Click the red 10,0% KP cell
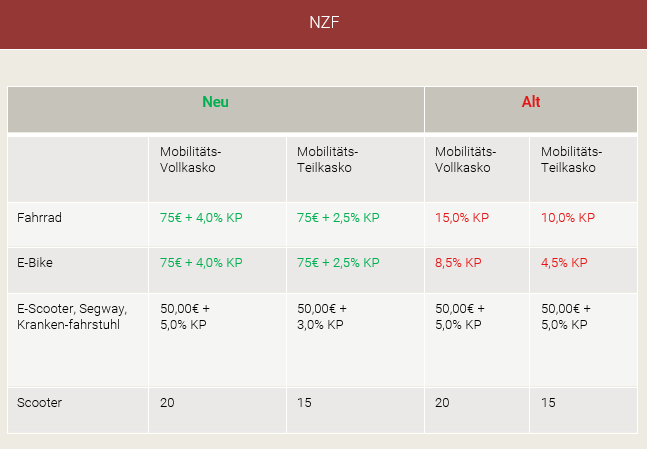The image size is (647, 449). click(x=568, y=217)
